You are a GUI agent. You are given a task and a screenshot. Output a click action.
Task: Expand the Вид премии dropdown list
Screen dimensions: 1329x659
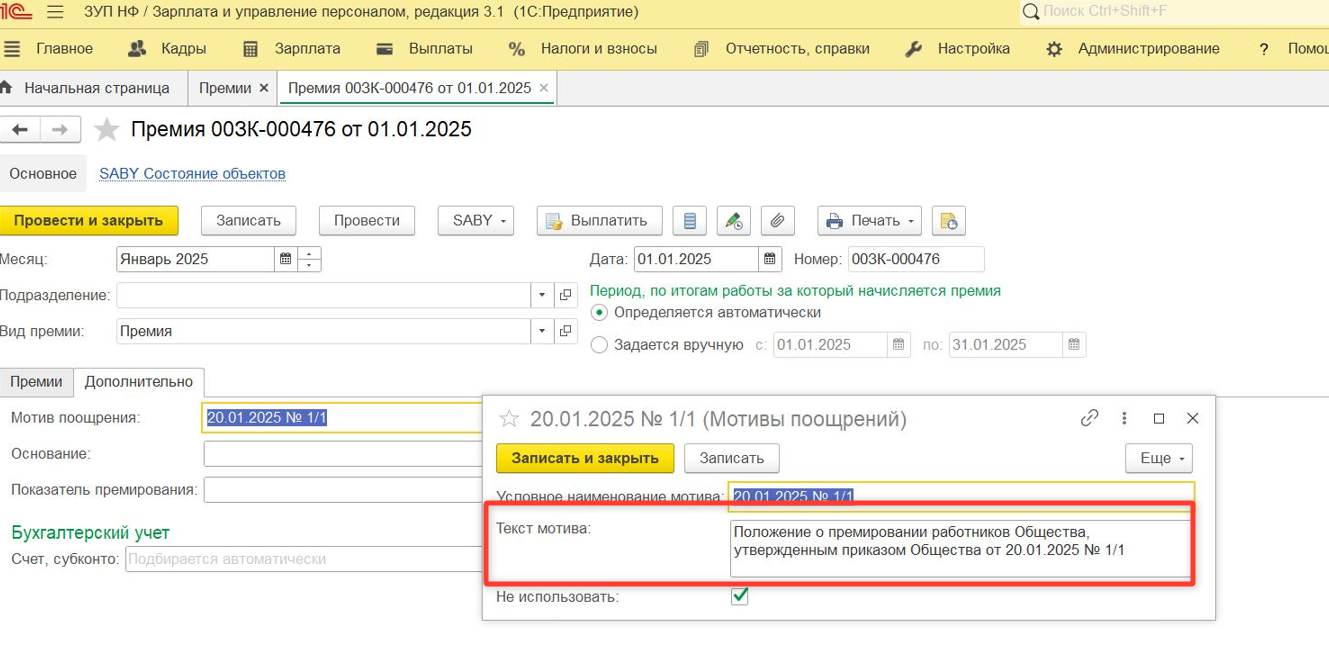click(x=542, y=331)
